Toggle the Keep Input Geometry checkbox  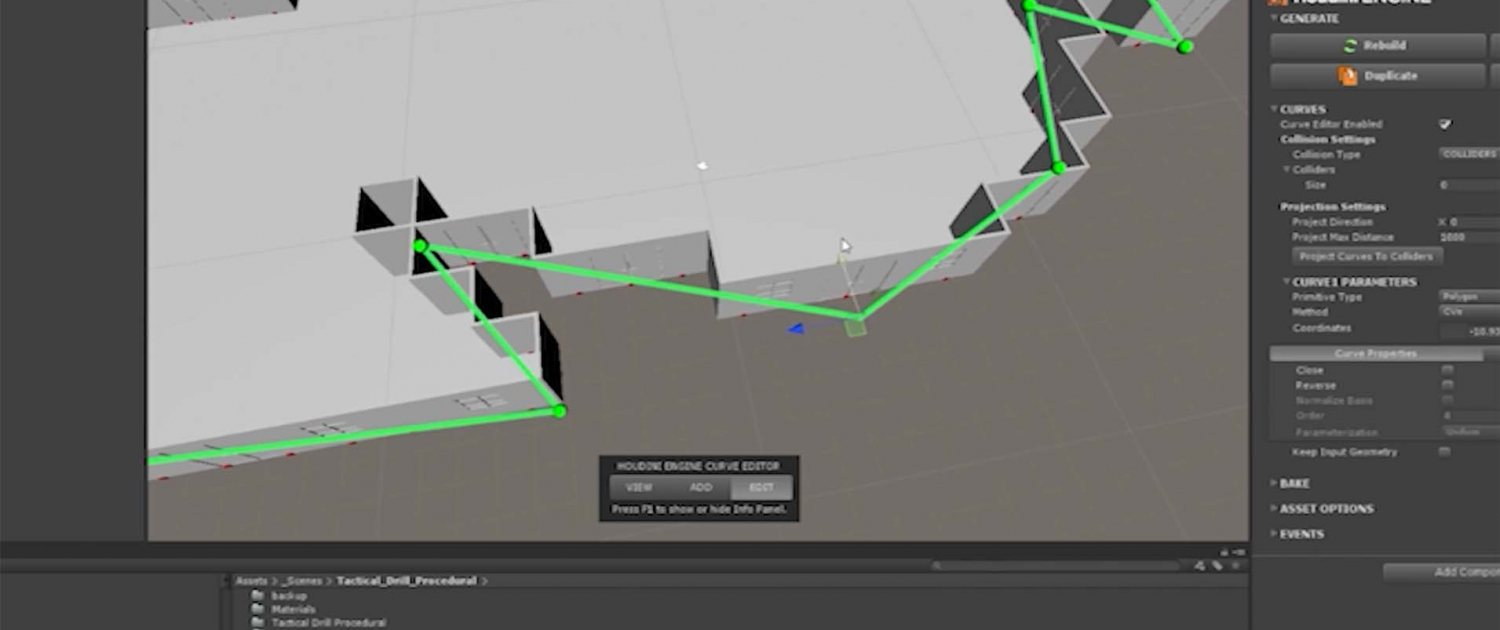pos(1445,452)
